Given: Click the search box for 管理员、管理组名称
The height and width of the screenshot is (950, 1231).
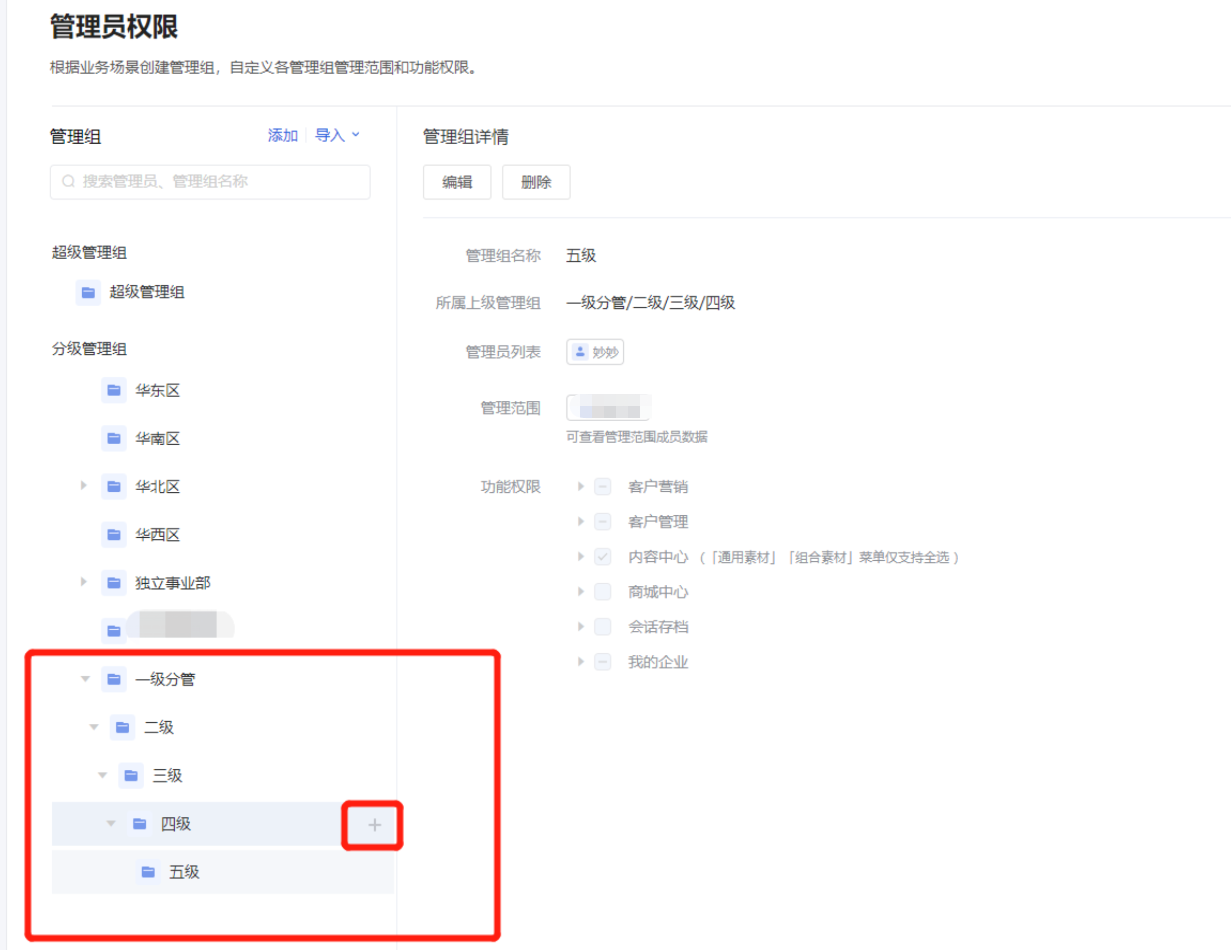Looking at the screenshot, I should coord(210,182).
